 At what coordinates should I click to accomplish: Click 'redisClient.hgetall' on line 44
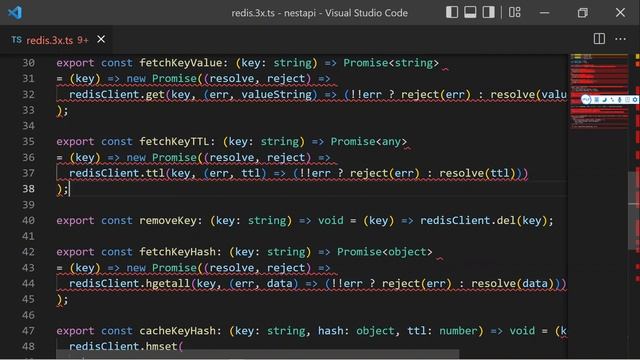pos(129,284)
